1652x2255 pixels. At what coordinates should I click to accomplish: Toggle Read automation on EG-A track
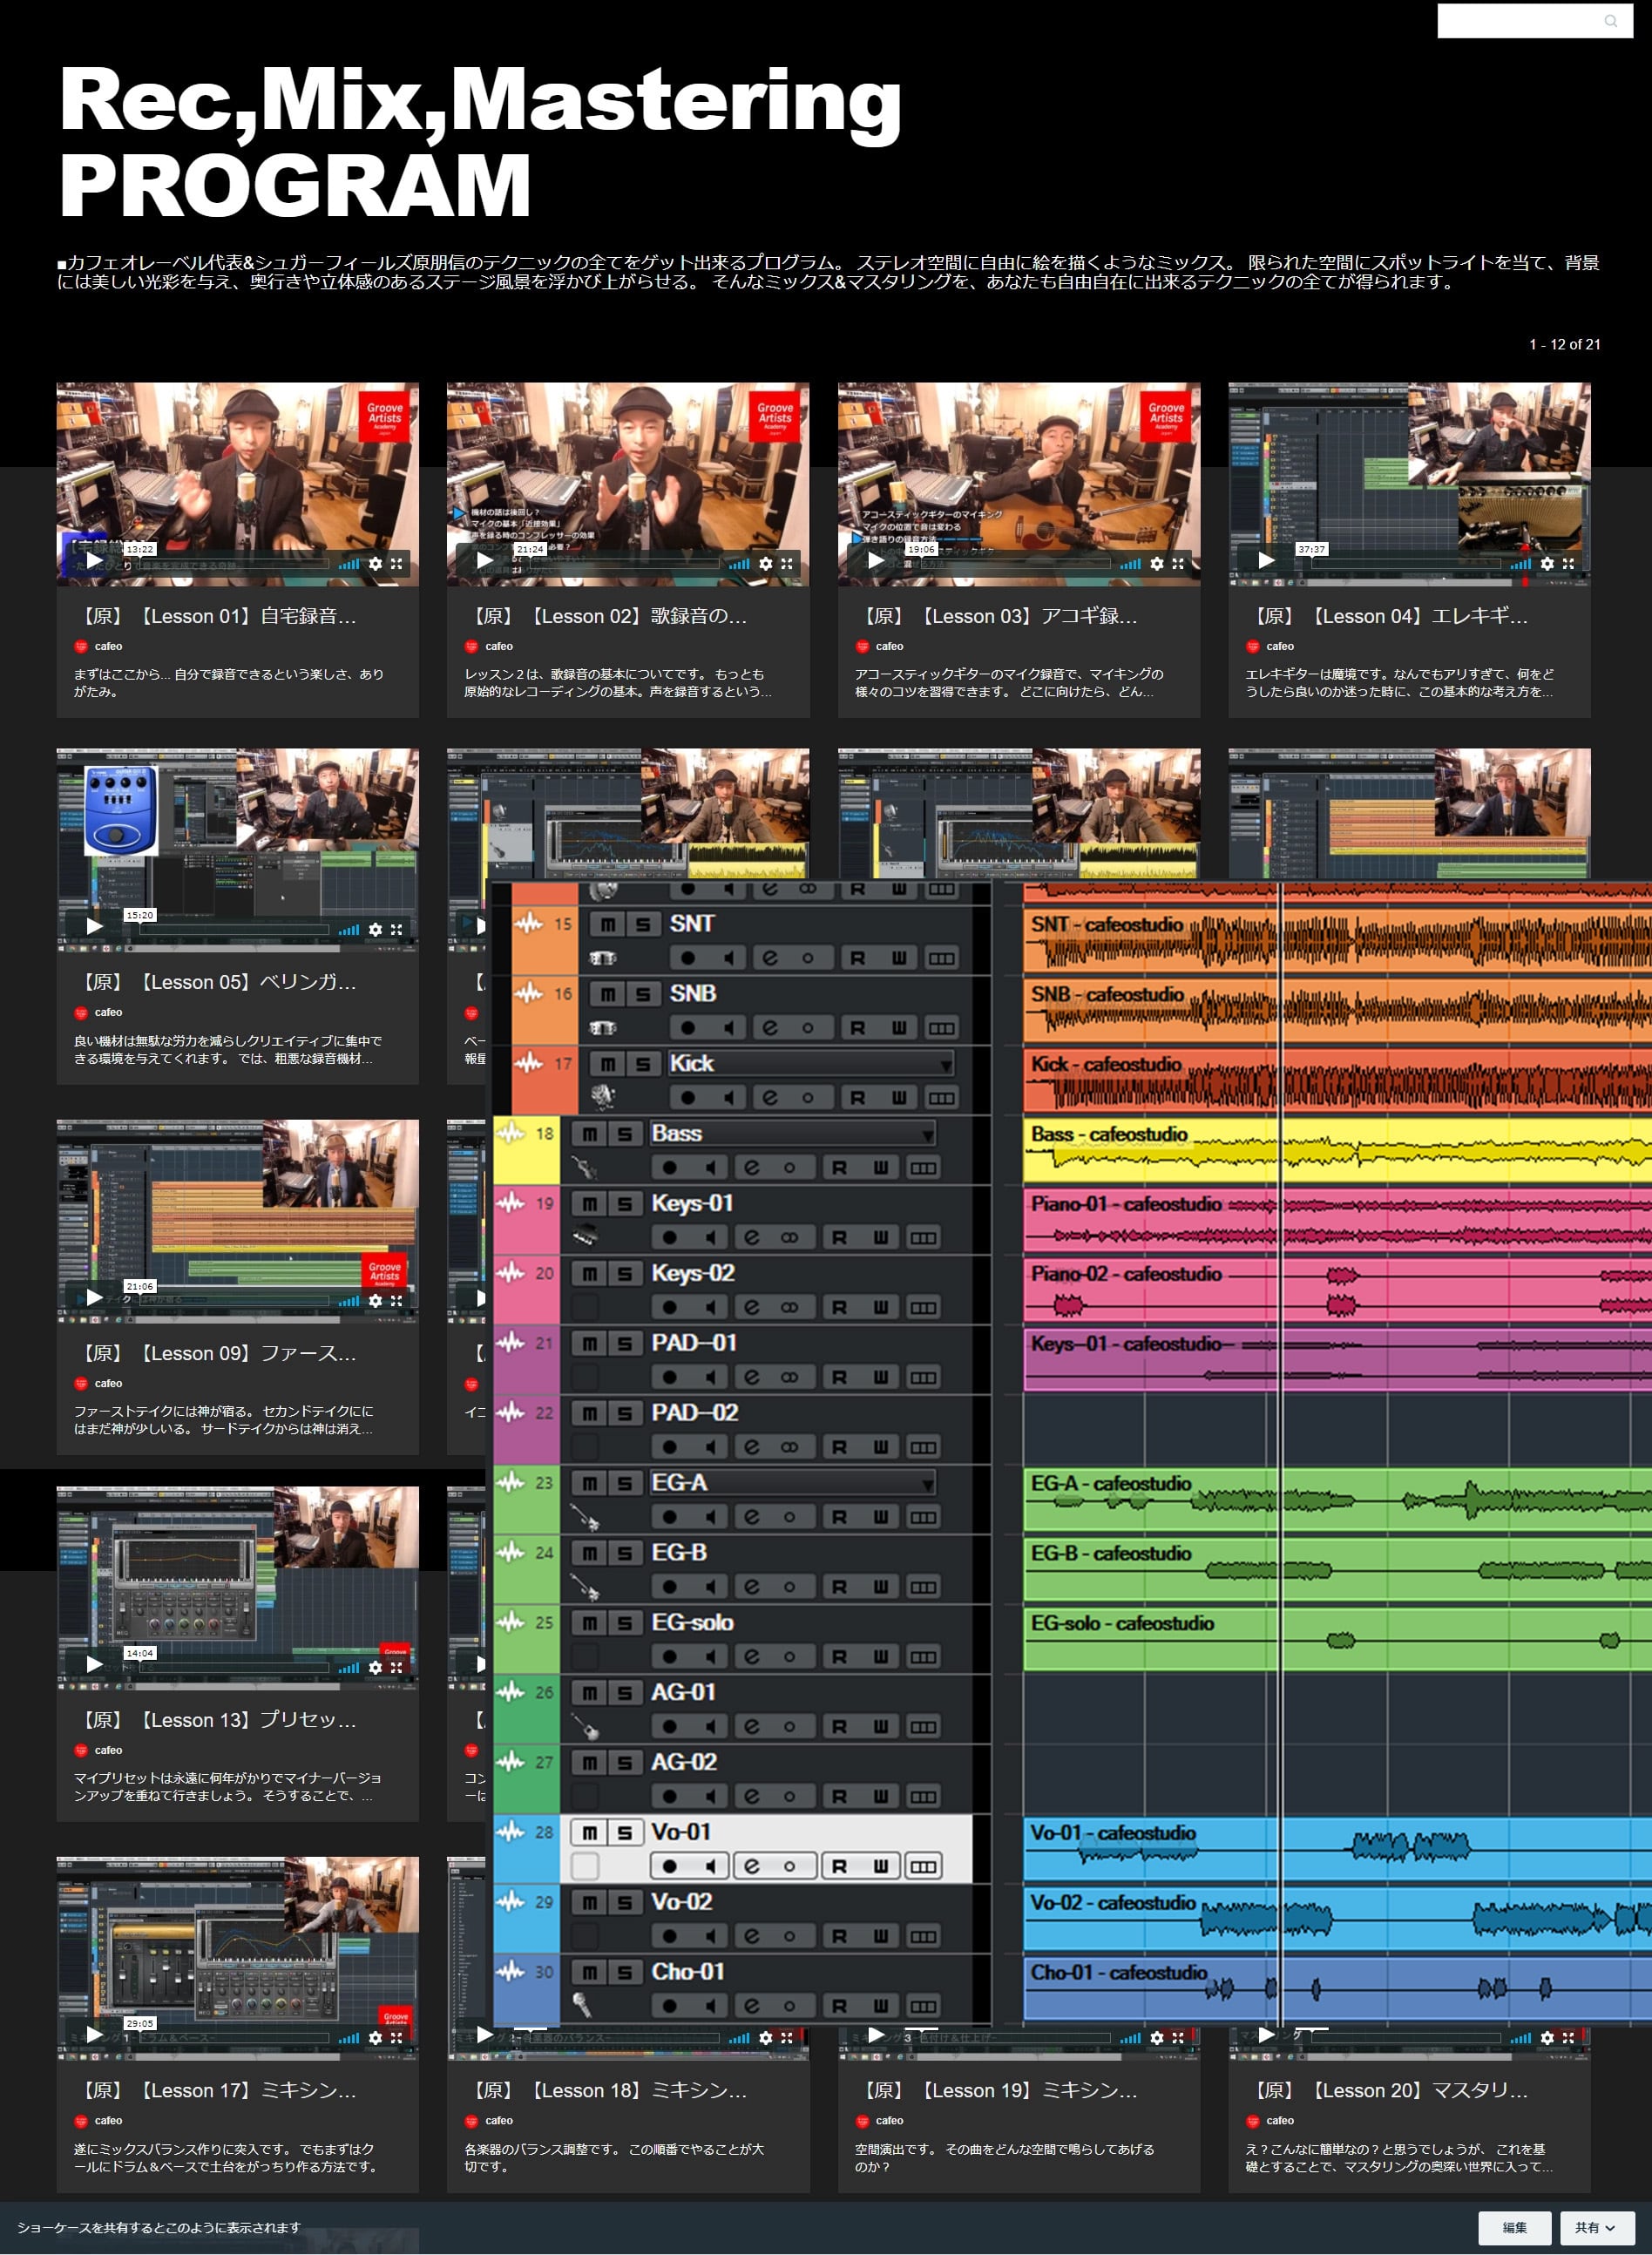[x=839, y=1517]
